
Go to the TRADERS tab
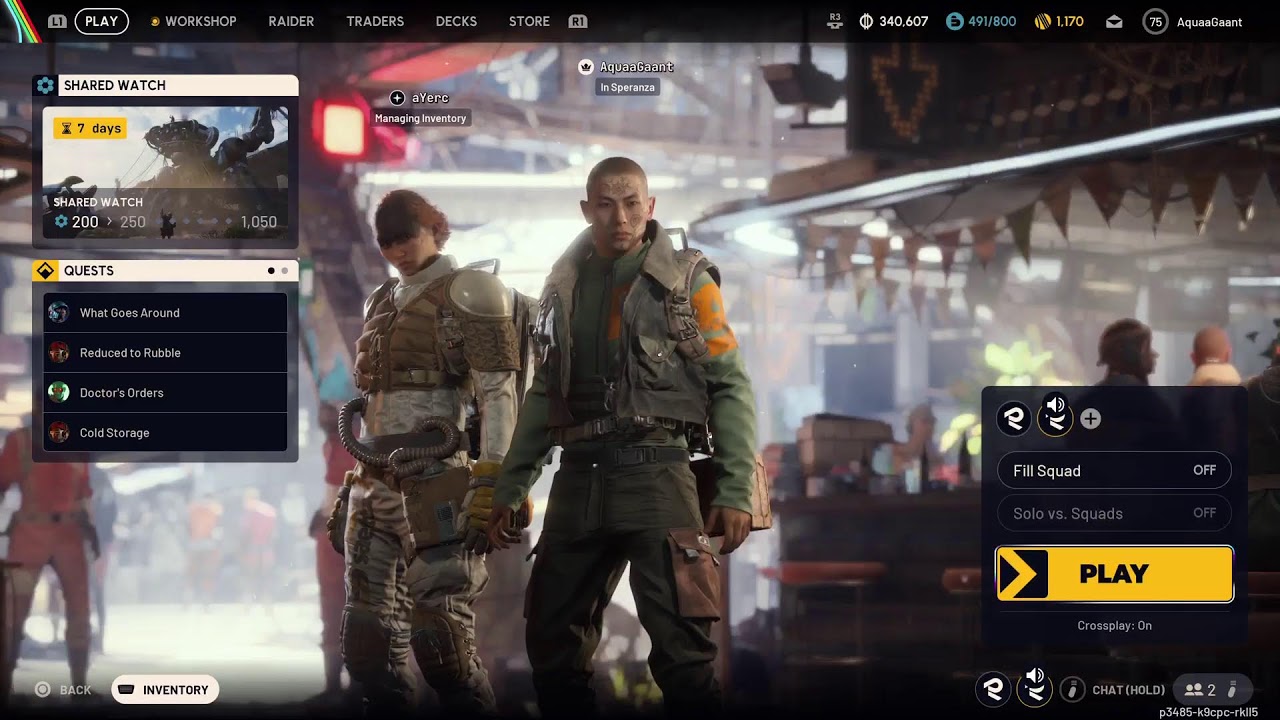click(x=375, y=21)
